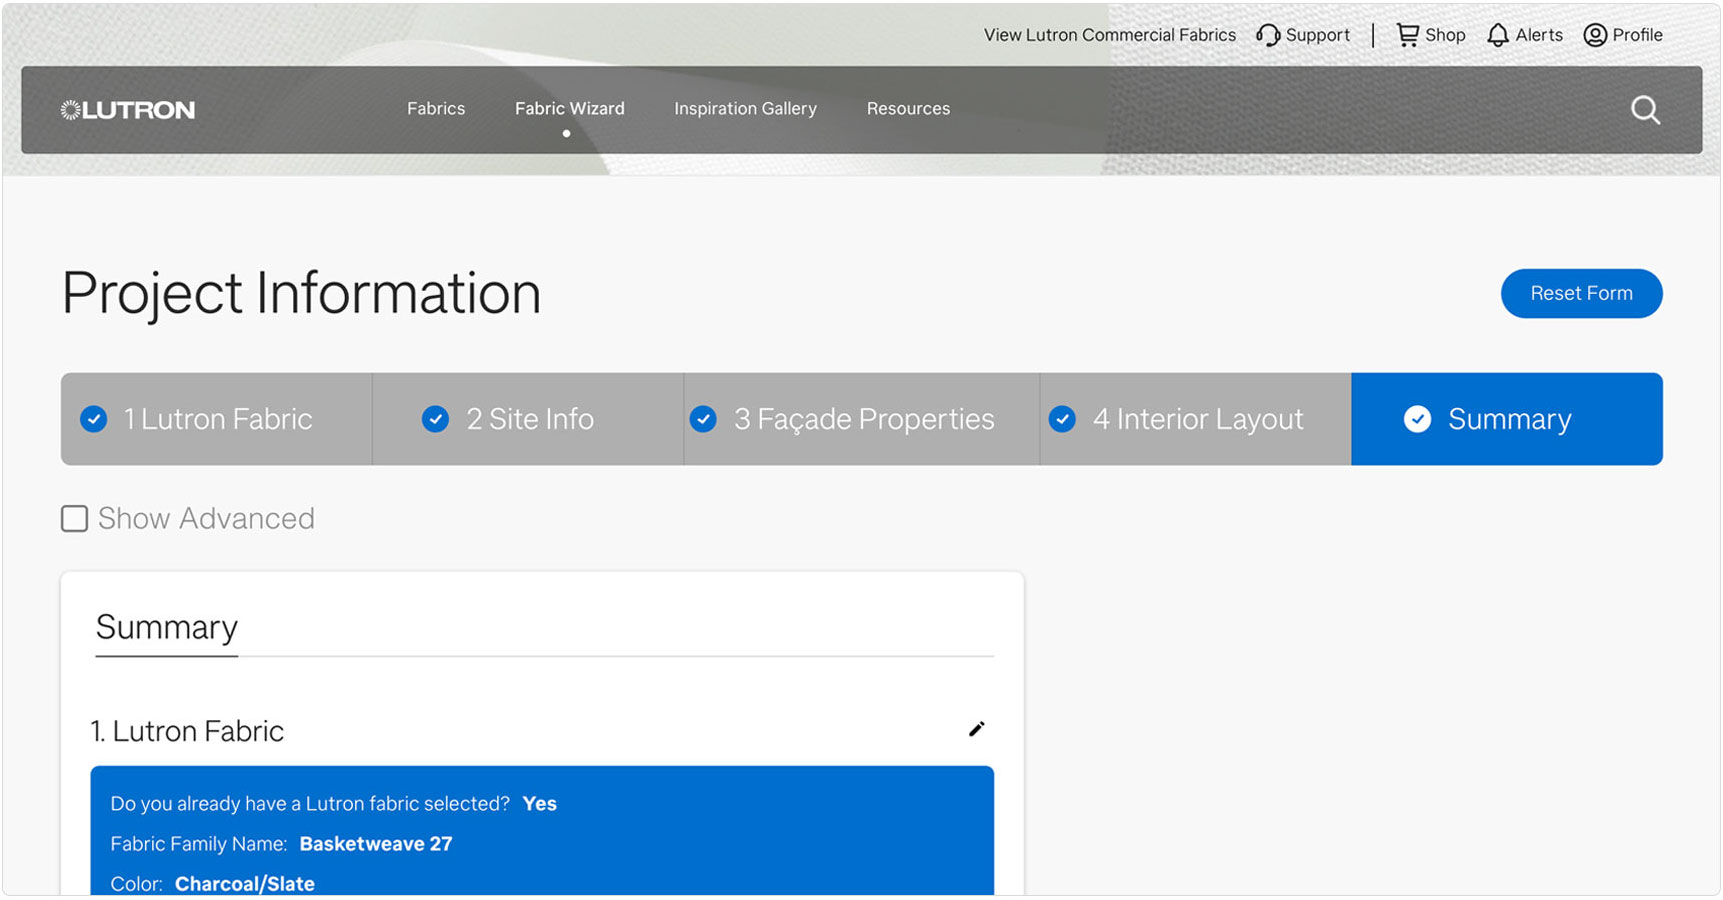Click the Lutron logo

[x=128, y=110]
